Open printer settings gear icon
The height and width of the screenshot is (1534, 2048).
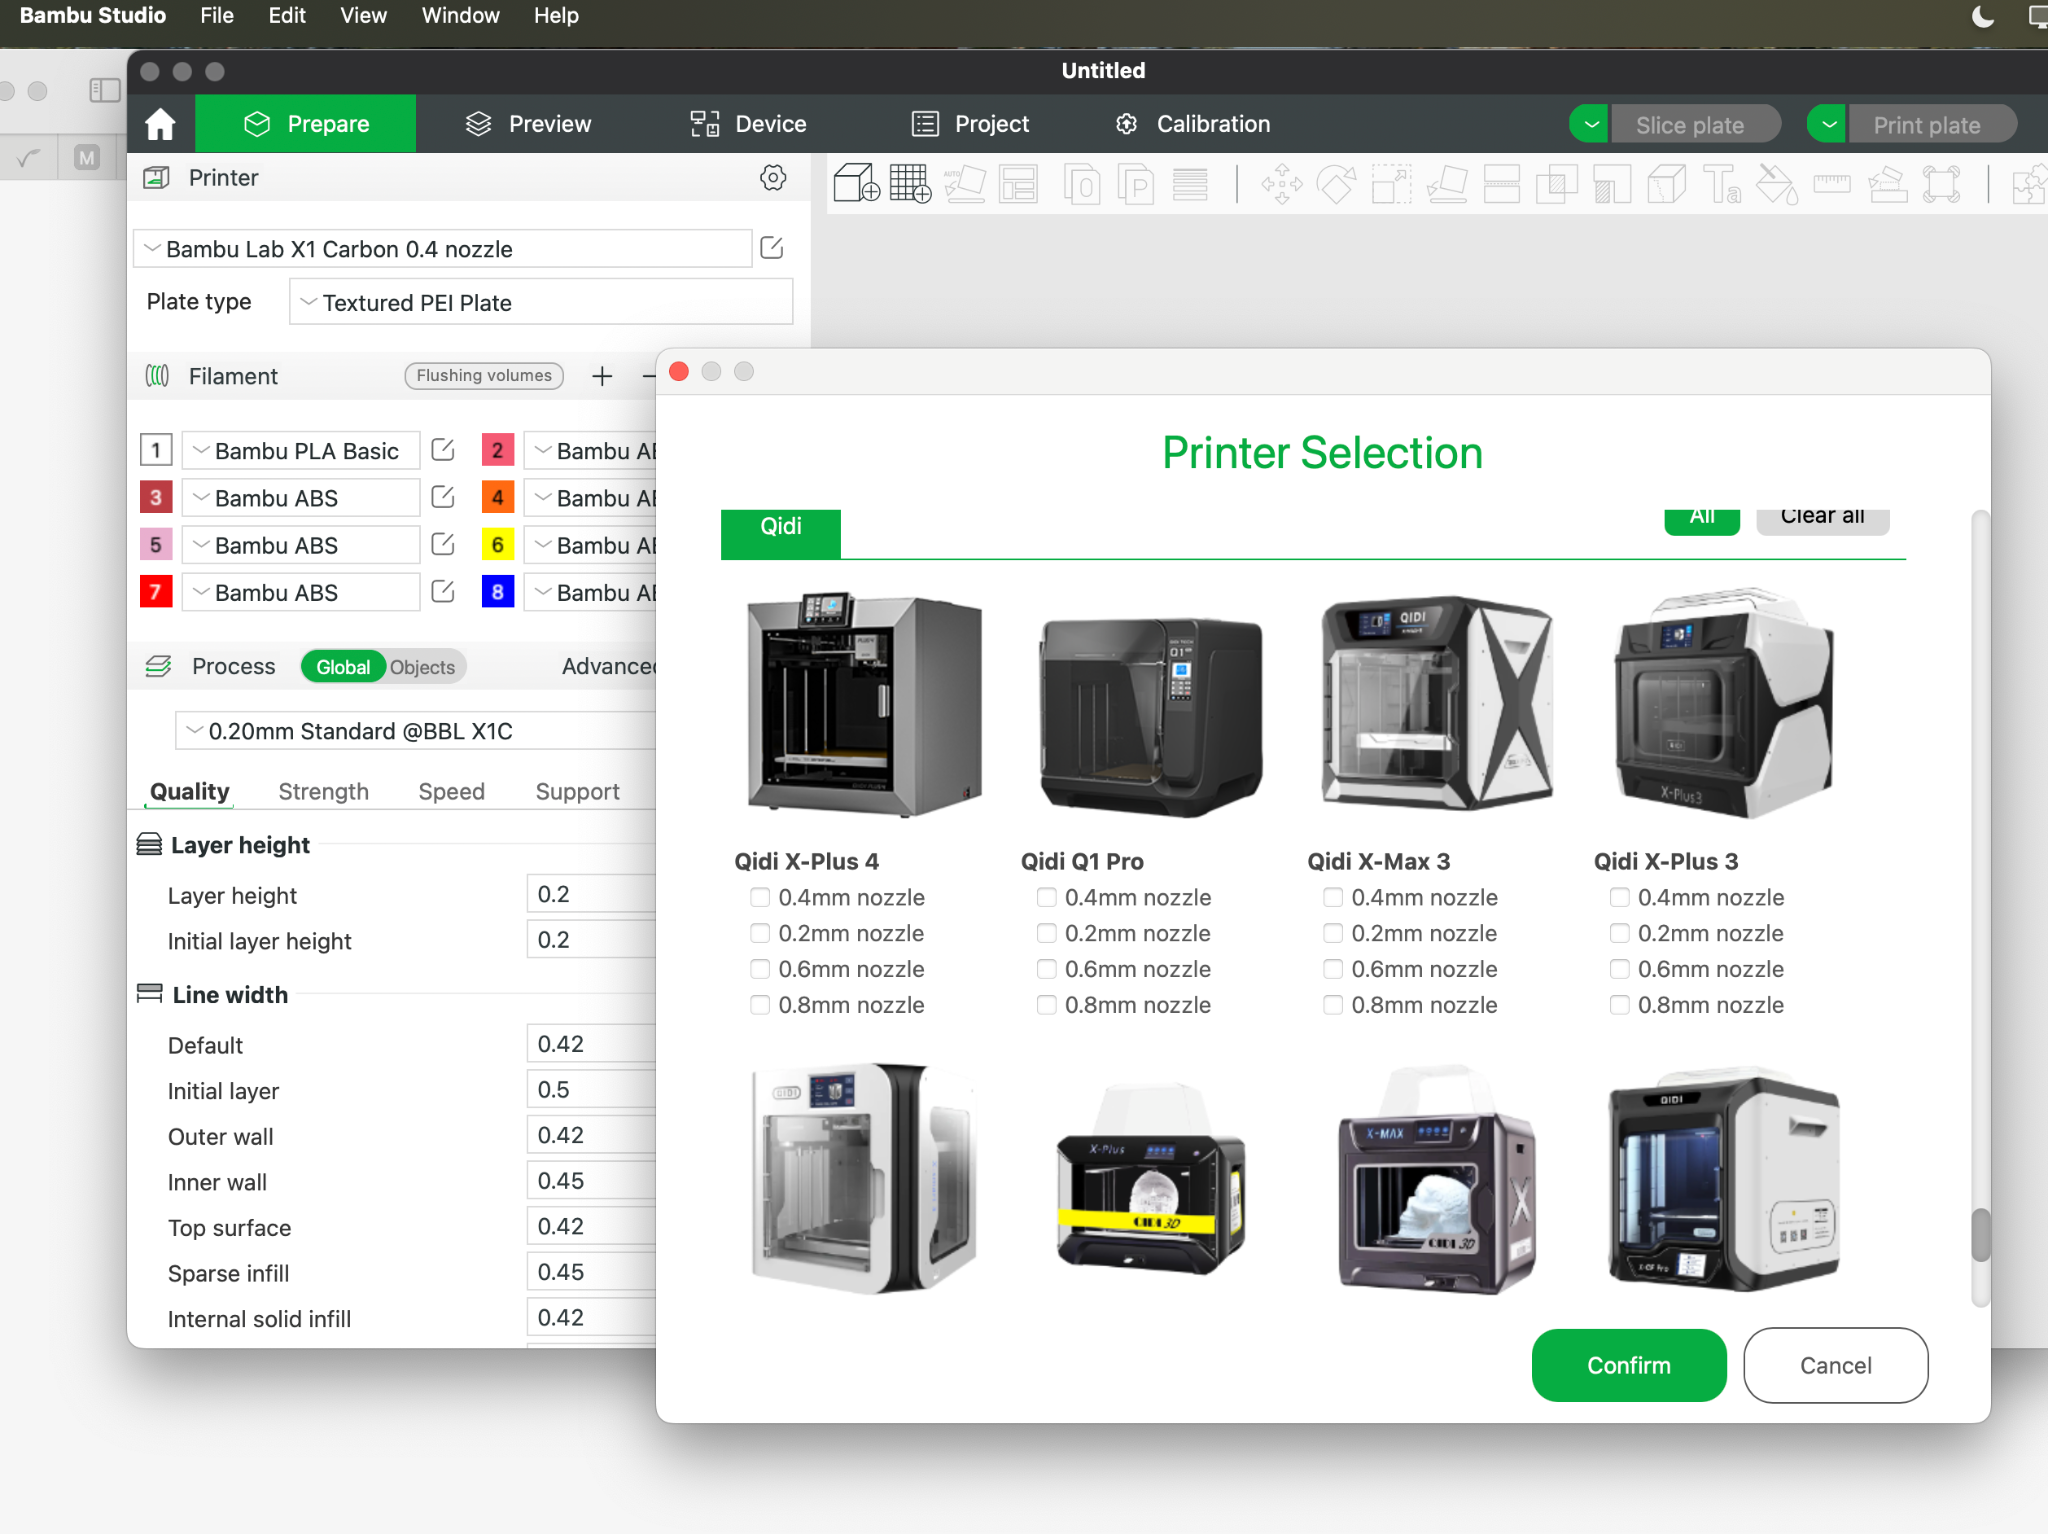pyautogui.click(x=773, y=178)
